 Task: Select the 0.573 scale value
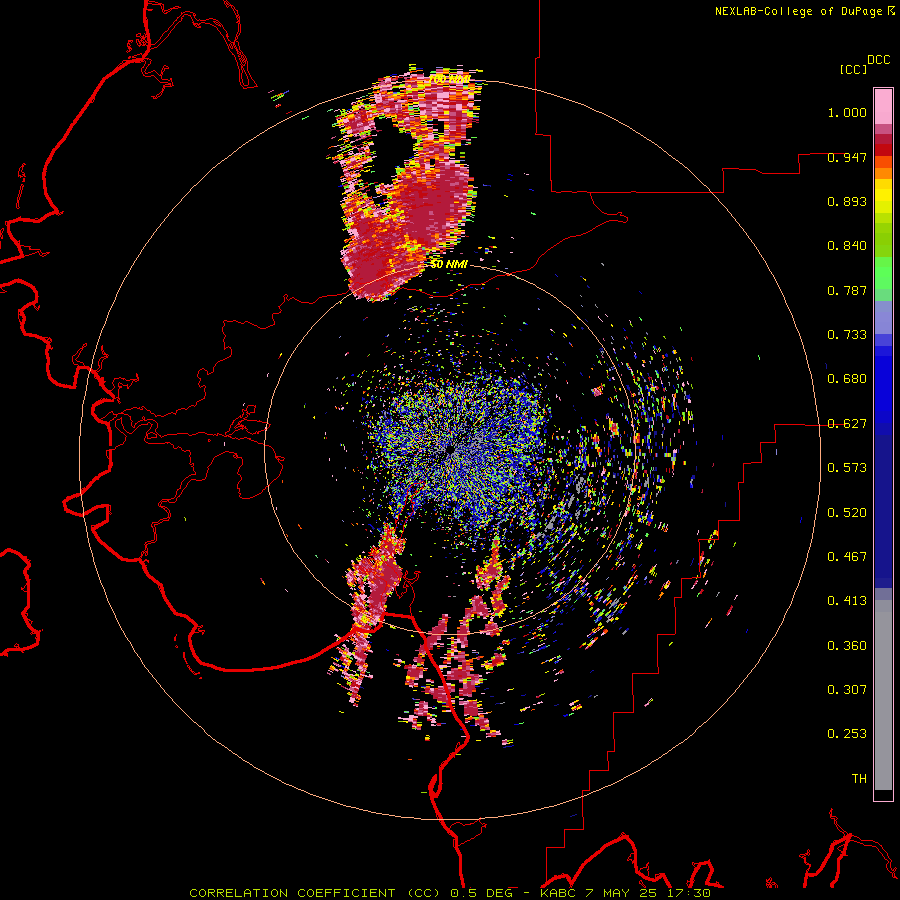(x=847, y=468)
